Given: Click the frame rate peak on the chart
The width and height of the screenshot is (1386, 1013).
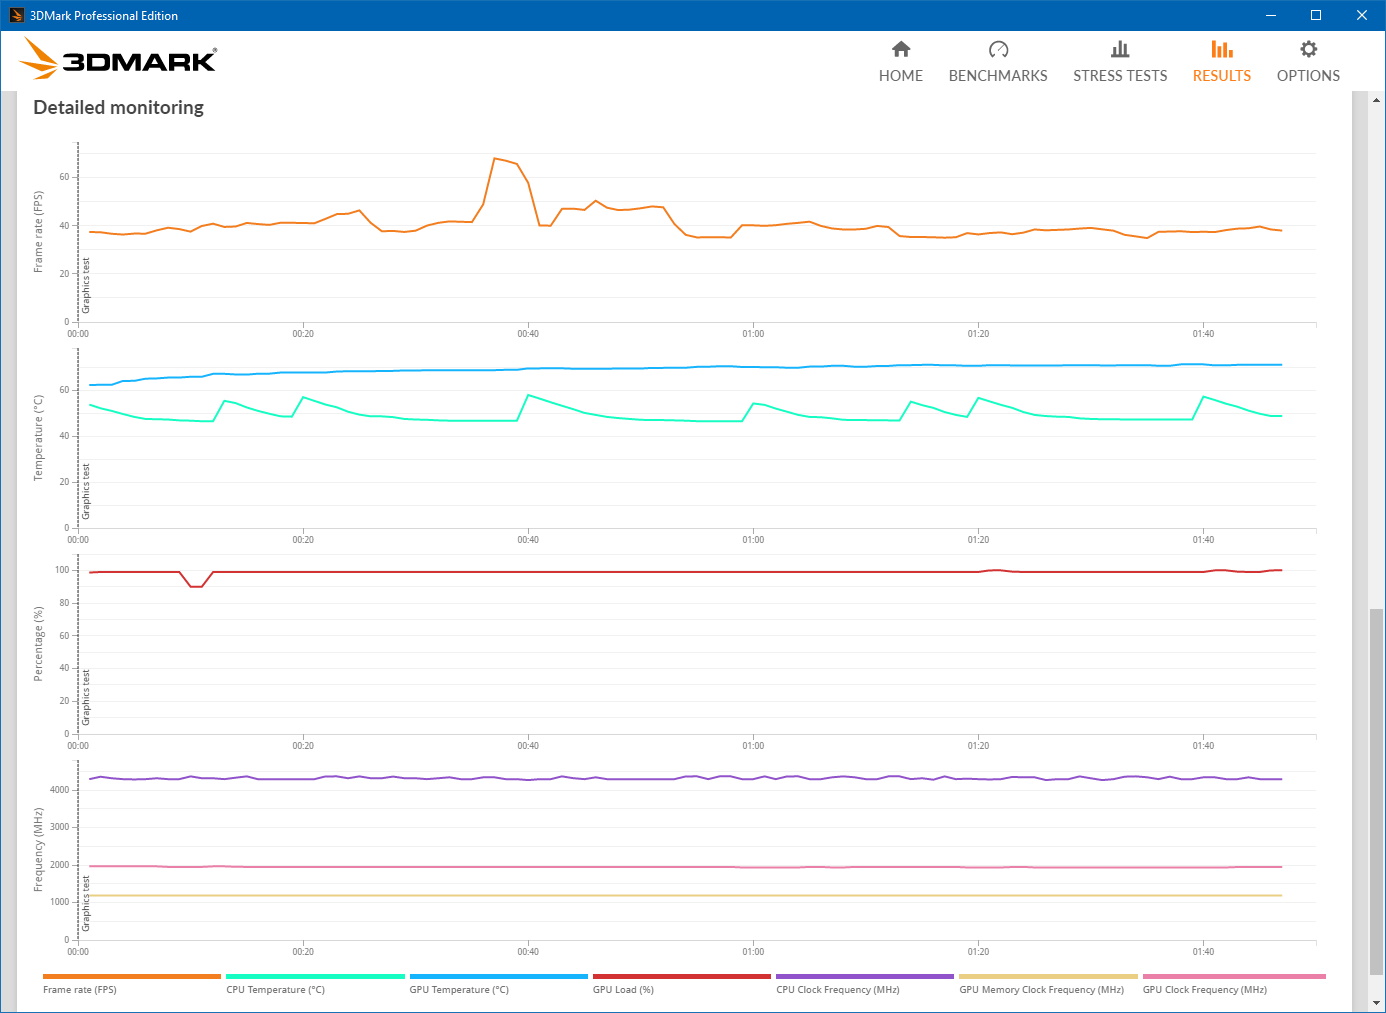Looking at the screenshot, I should pos(495,159).
